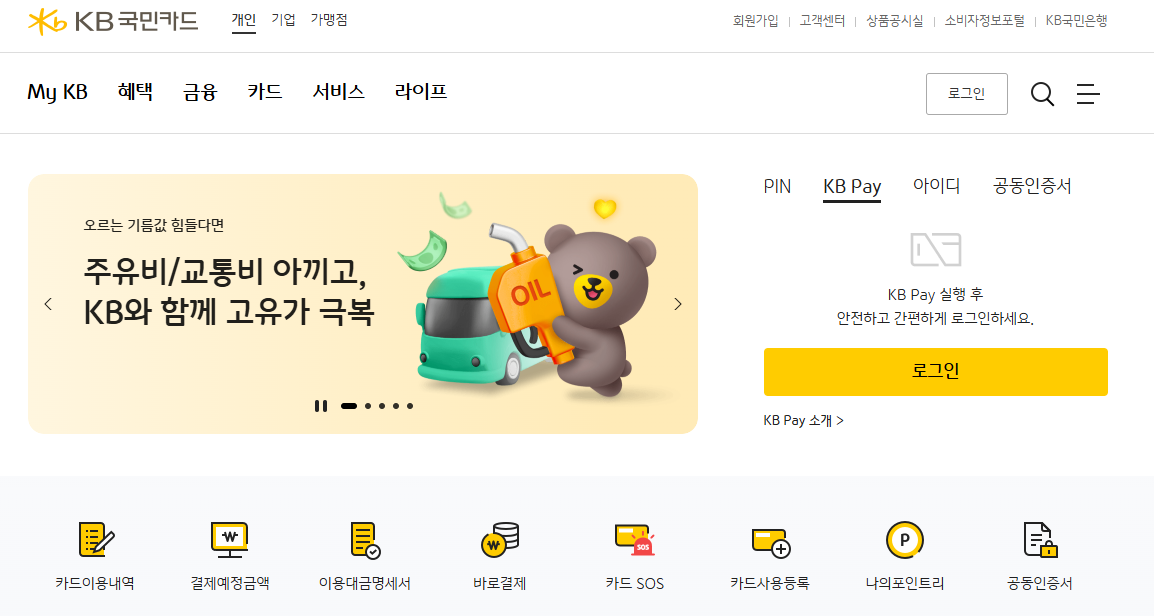Open the 카드 SOS icon

pos(634,540)
